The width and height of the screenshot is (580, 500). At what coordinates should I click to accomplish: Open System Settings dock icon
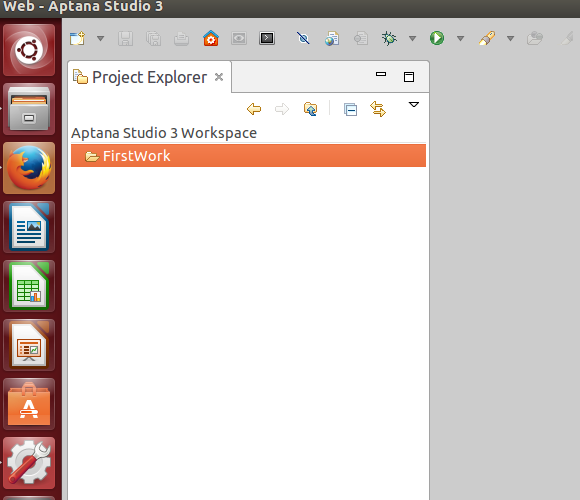click(29, 463)
